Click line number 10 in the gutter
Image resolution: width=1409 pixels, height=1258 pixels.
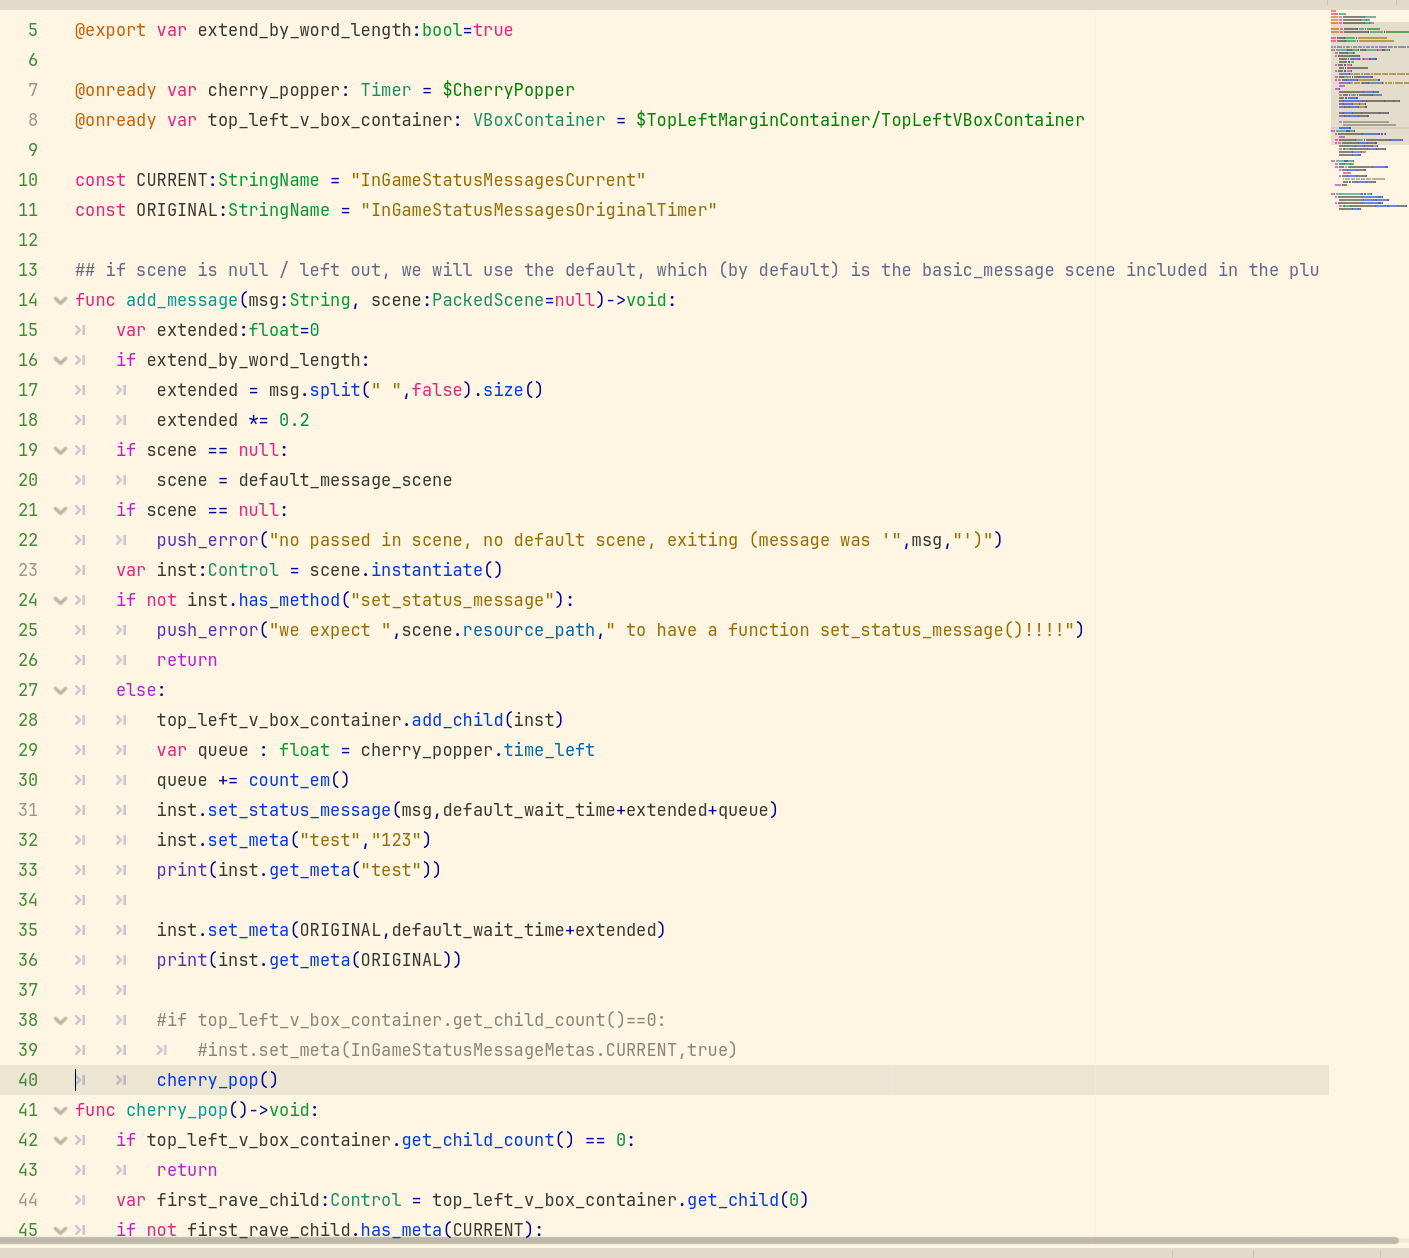(28, 180)
